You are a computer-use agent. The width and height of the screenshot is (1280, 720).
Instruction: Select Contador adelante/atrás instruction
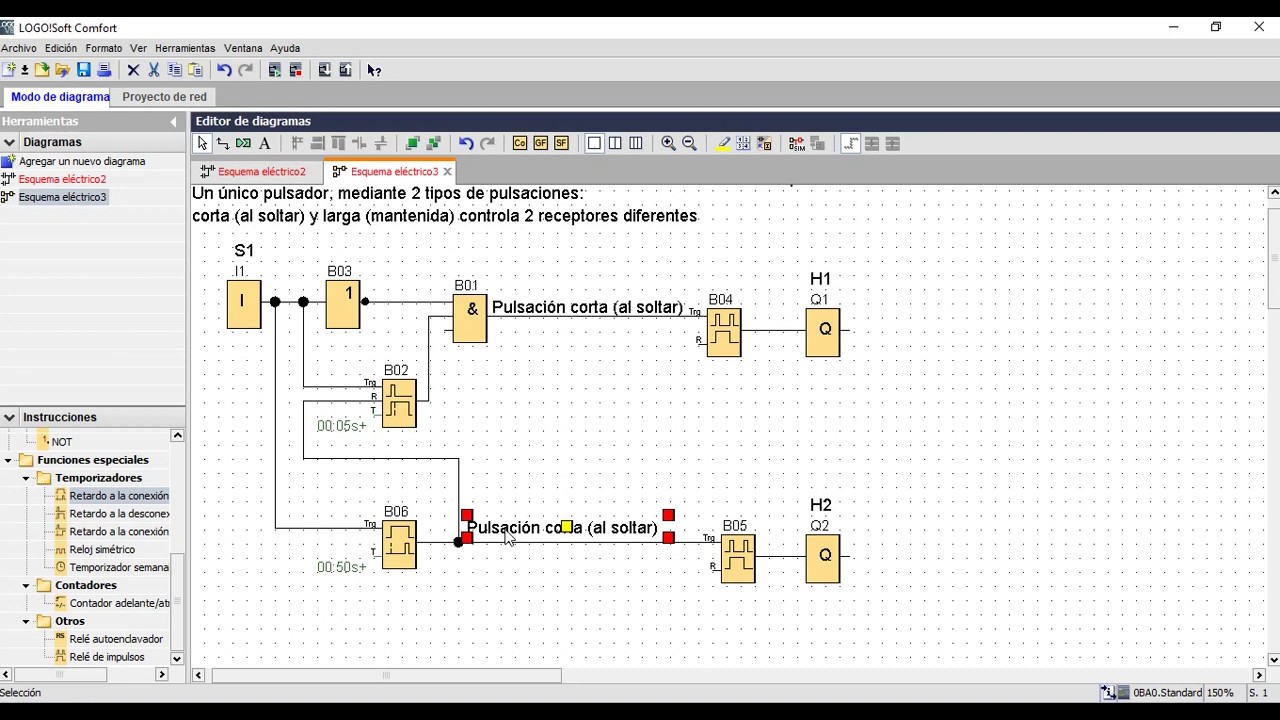tap(119, 604)
